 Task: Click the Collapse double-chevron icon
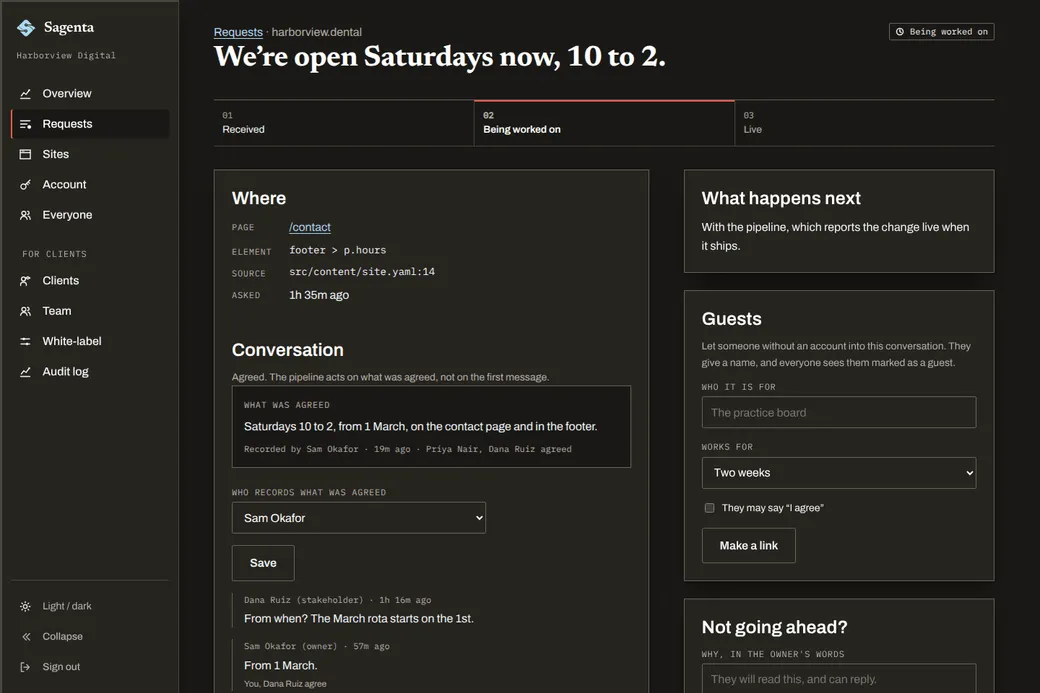coord(25,637)
